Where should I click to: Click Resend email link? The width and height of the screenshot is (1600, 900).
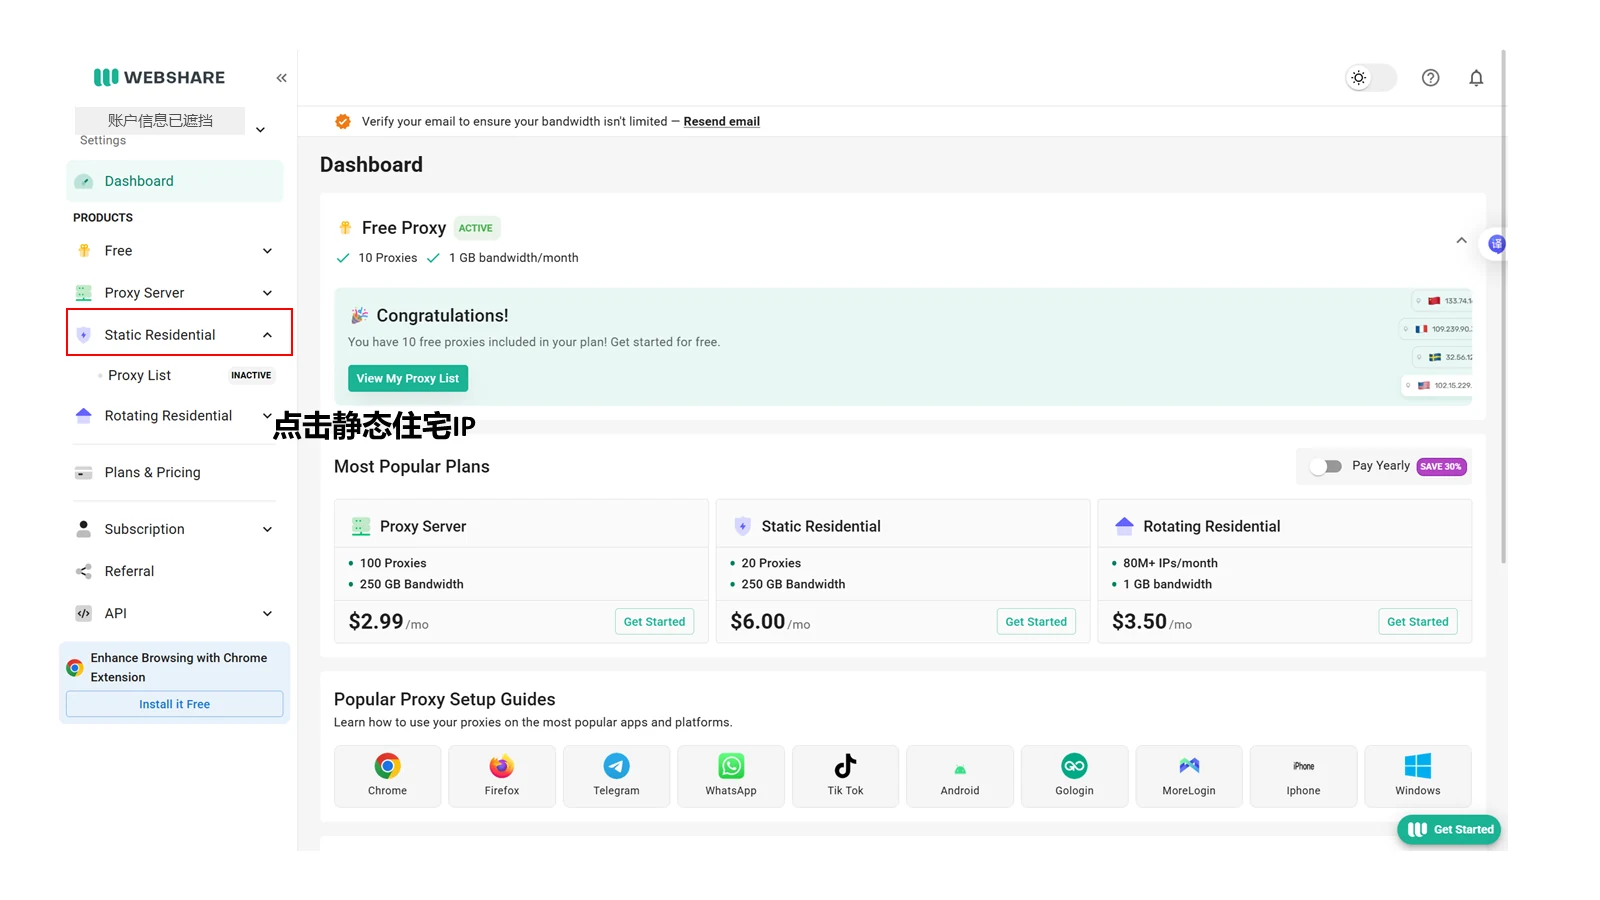pyautogui.click(x=721, y=122)
